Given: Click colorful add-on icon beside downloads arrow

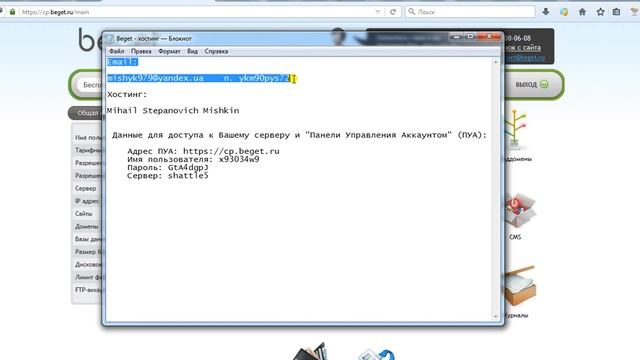Looking at the screenshot, I should (564, 12).
